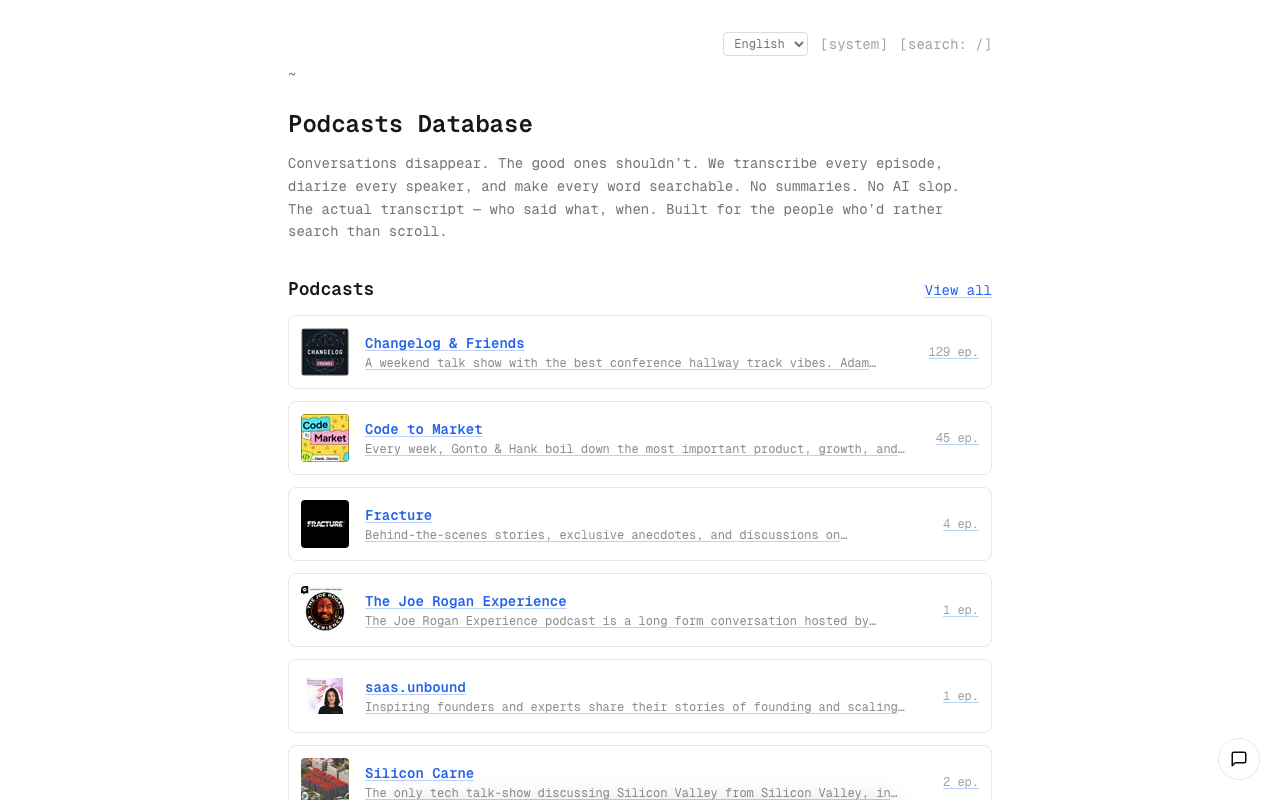
Task: Click the Code to Market logo
Action: [x=325, y=438]
